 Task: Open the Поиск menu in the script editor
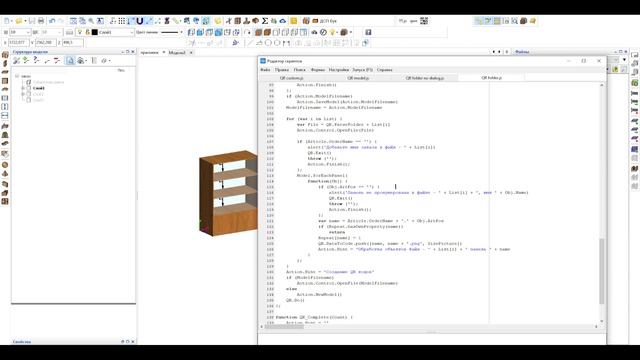300,70
